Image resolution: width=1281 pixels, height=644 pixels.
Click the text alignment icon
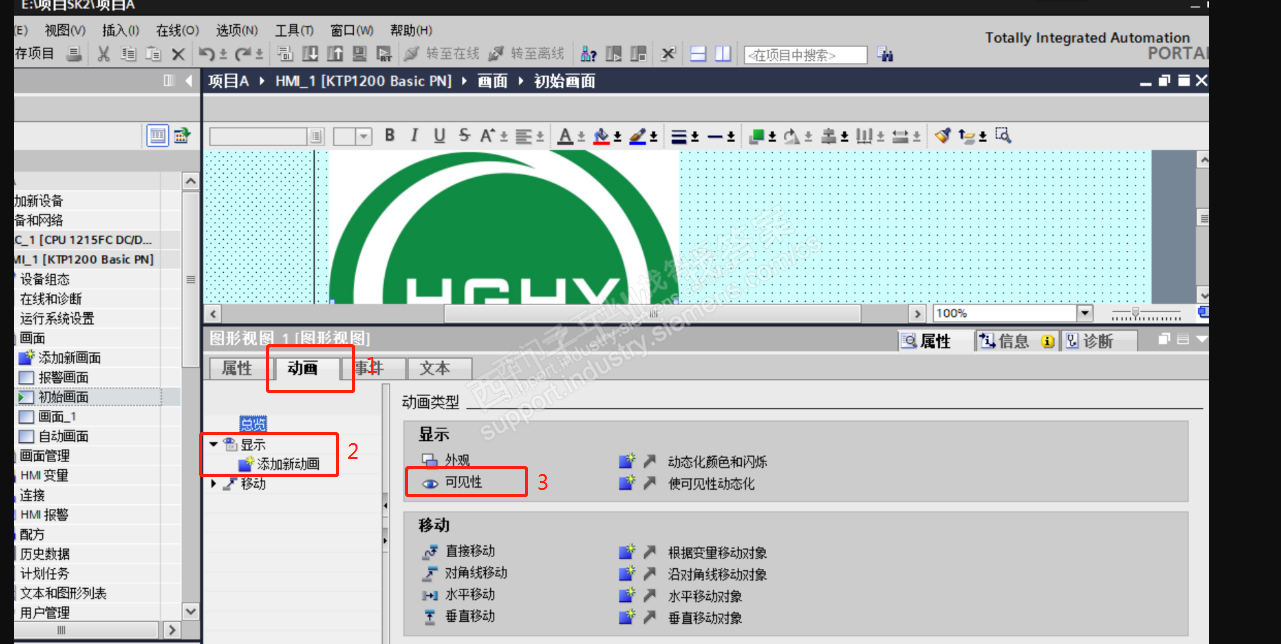click(523, 136)
